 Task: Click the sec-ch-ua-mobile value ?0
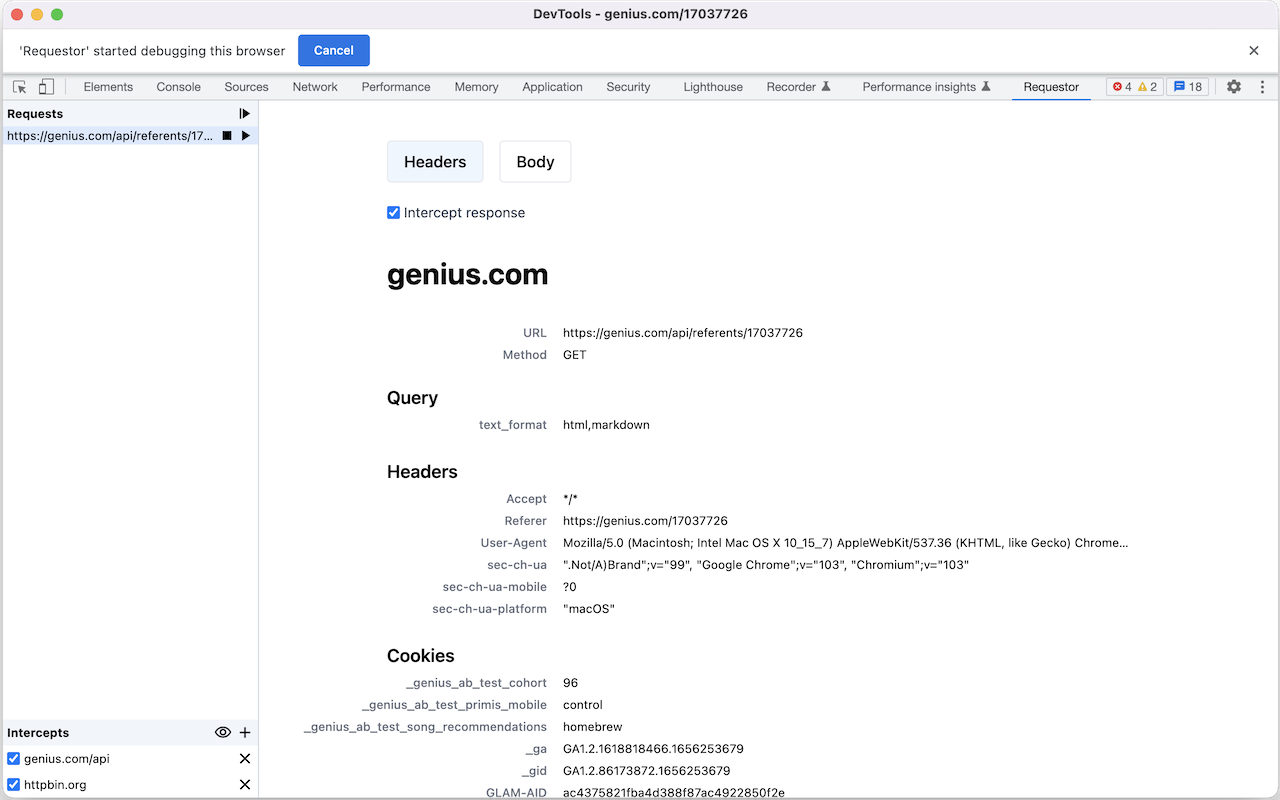[570, 587]
